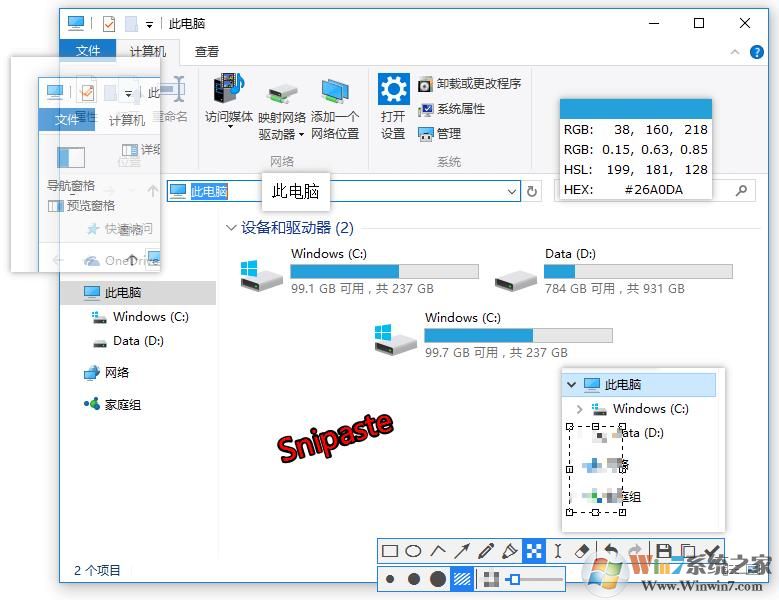Screen dimensions: 779x600
Task: Select 网络 in the navigation pane
Action: point(117,373)
